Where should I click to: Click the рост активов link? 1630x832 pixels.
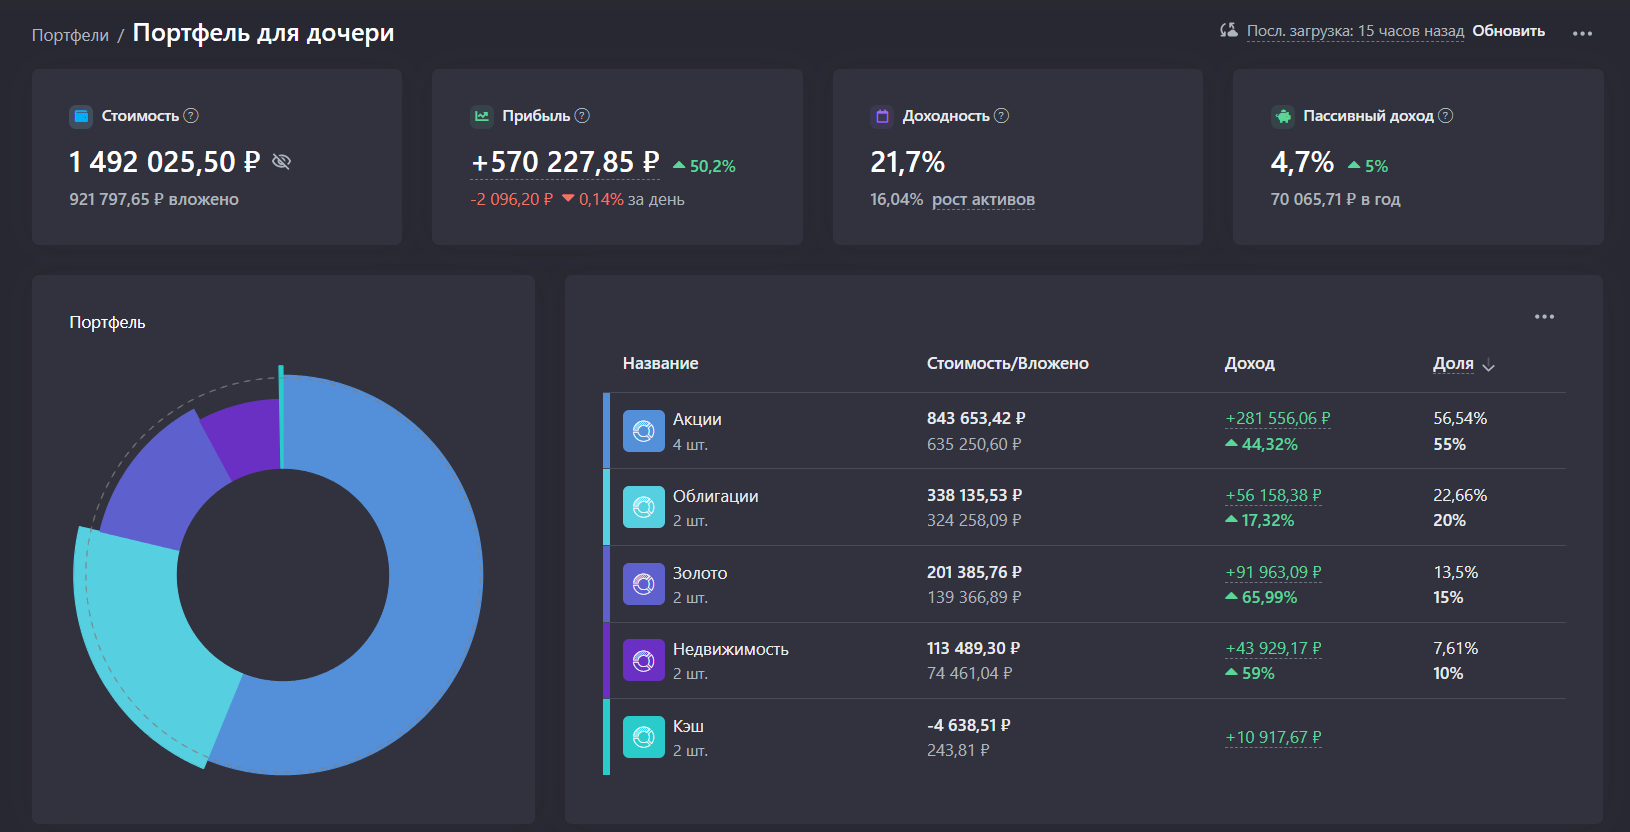point(983,199)
